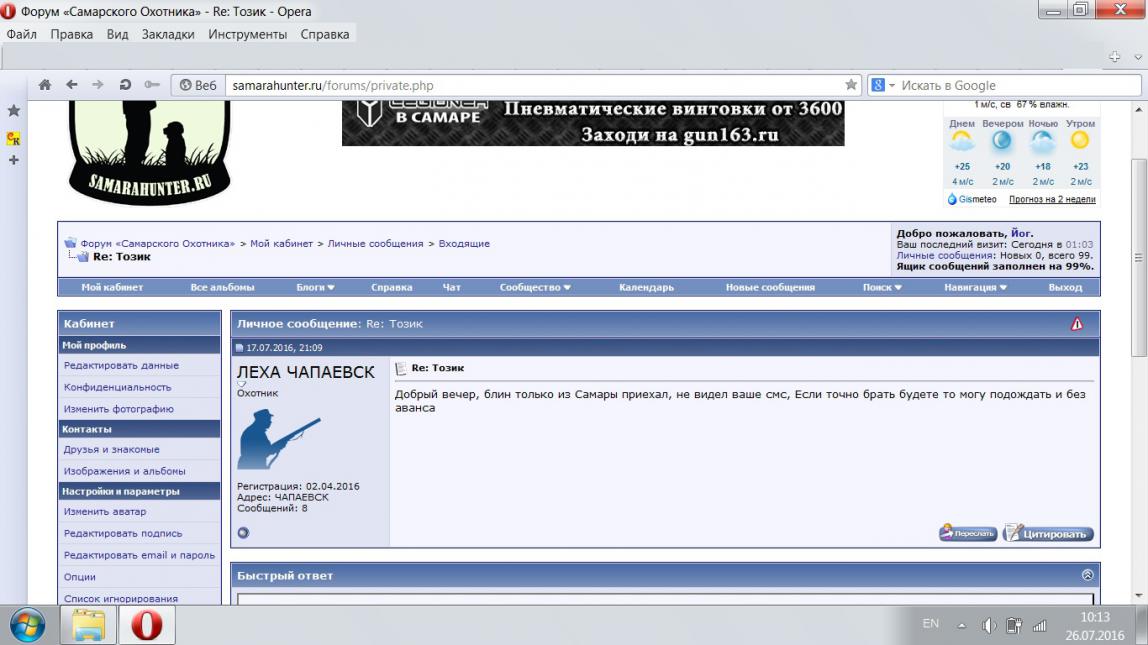Open the Opera browser from the taskbar
1148x645 pixels.
tap(146, 625)
